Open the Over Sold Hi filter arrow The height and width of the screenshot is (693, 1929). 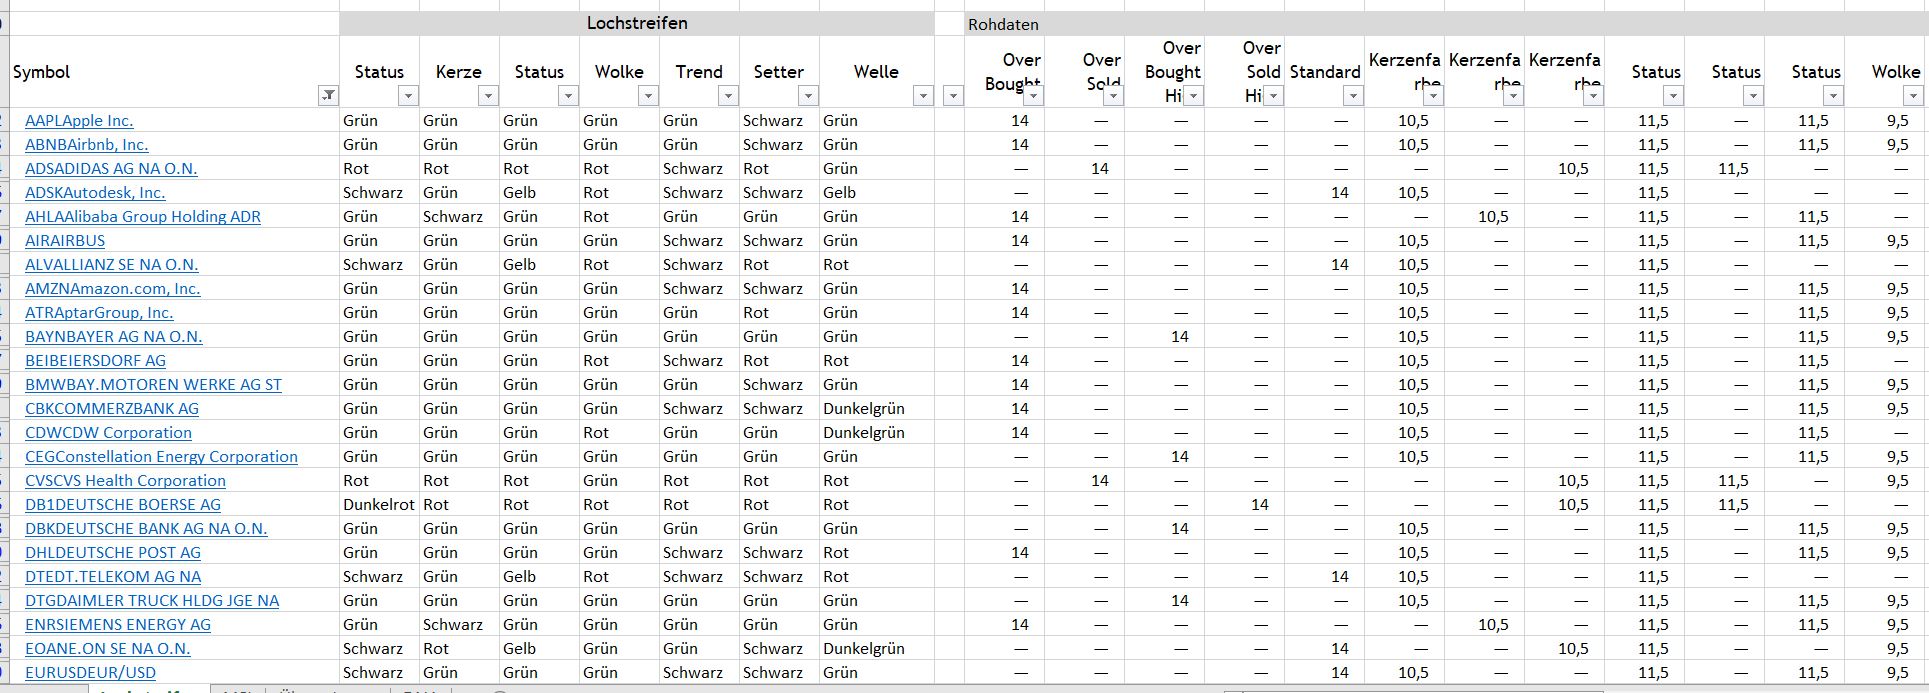[1273, 96]
